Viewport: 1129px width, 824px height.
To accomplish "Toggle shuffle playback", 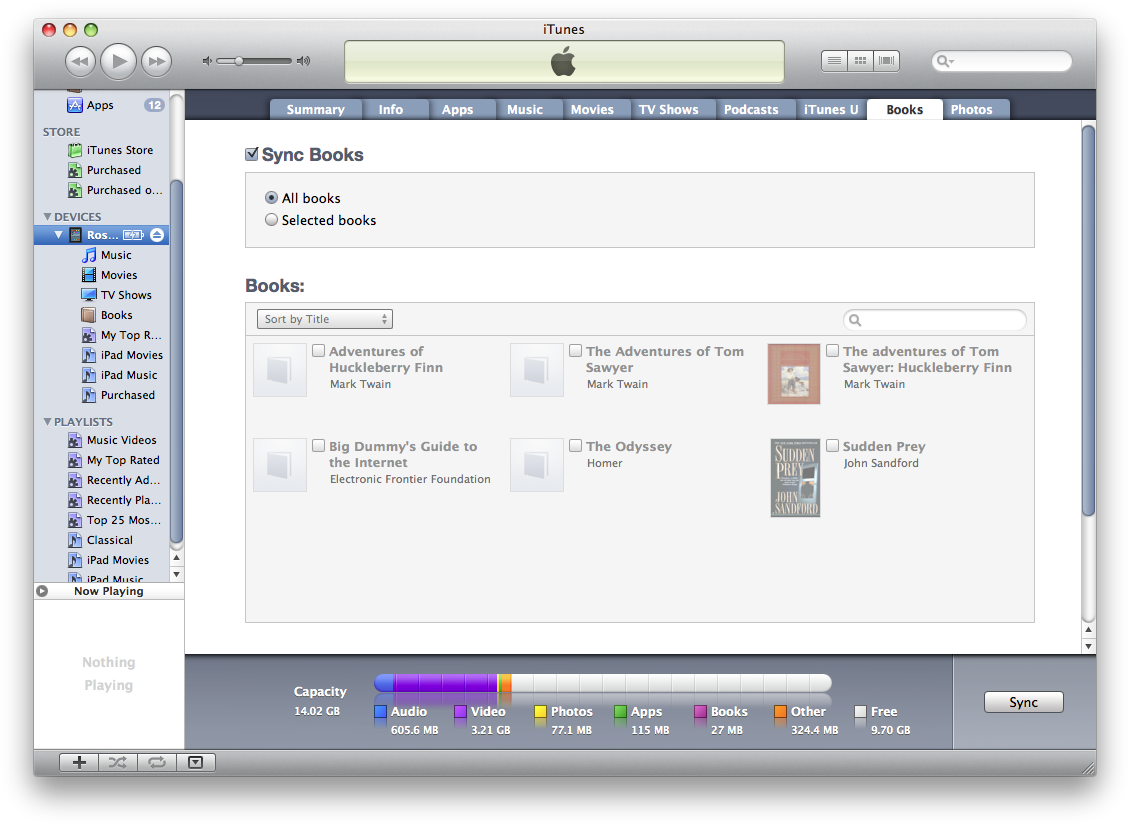I will tap(118, 762).
